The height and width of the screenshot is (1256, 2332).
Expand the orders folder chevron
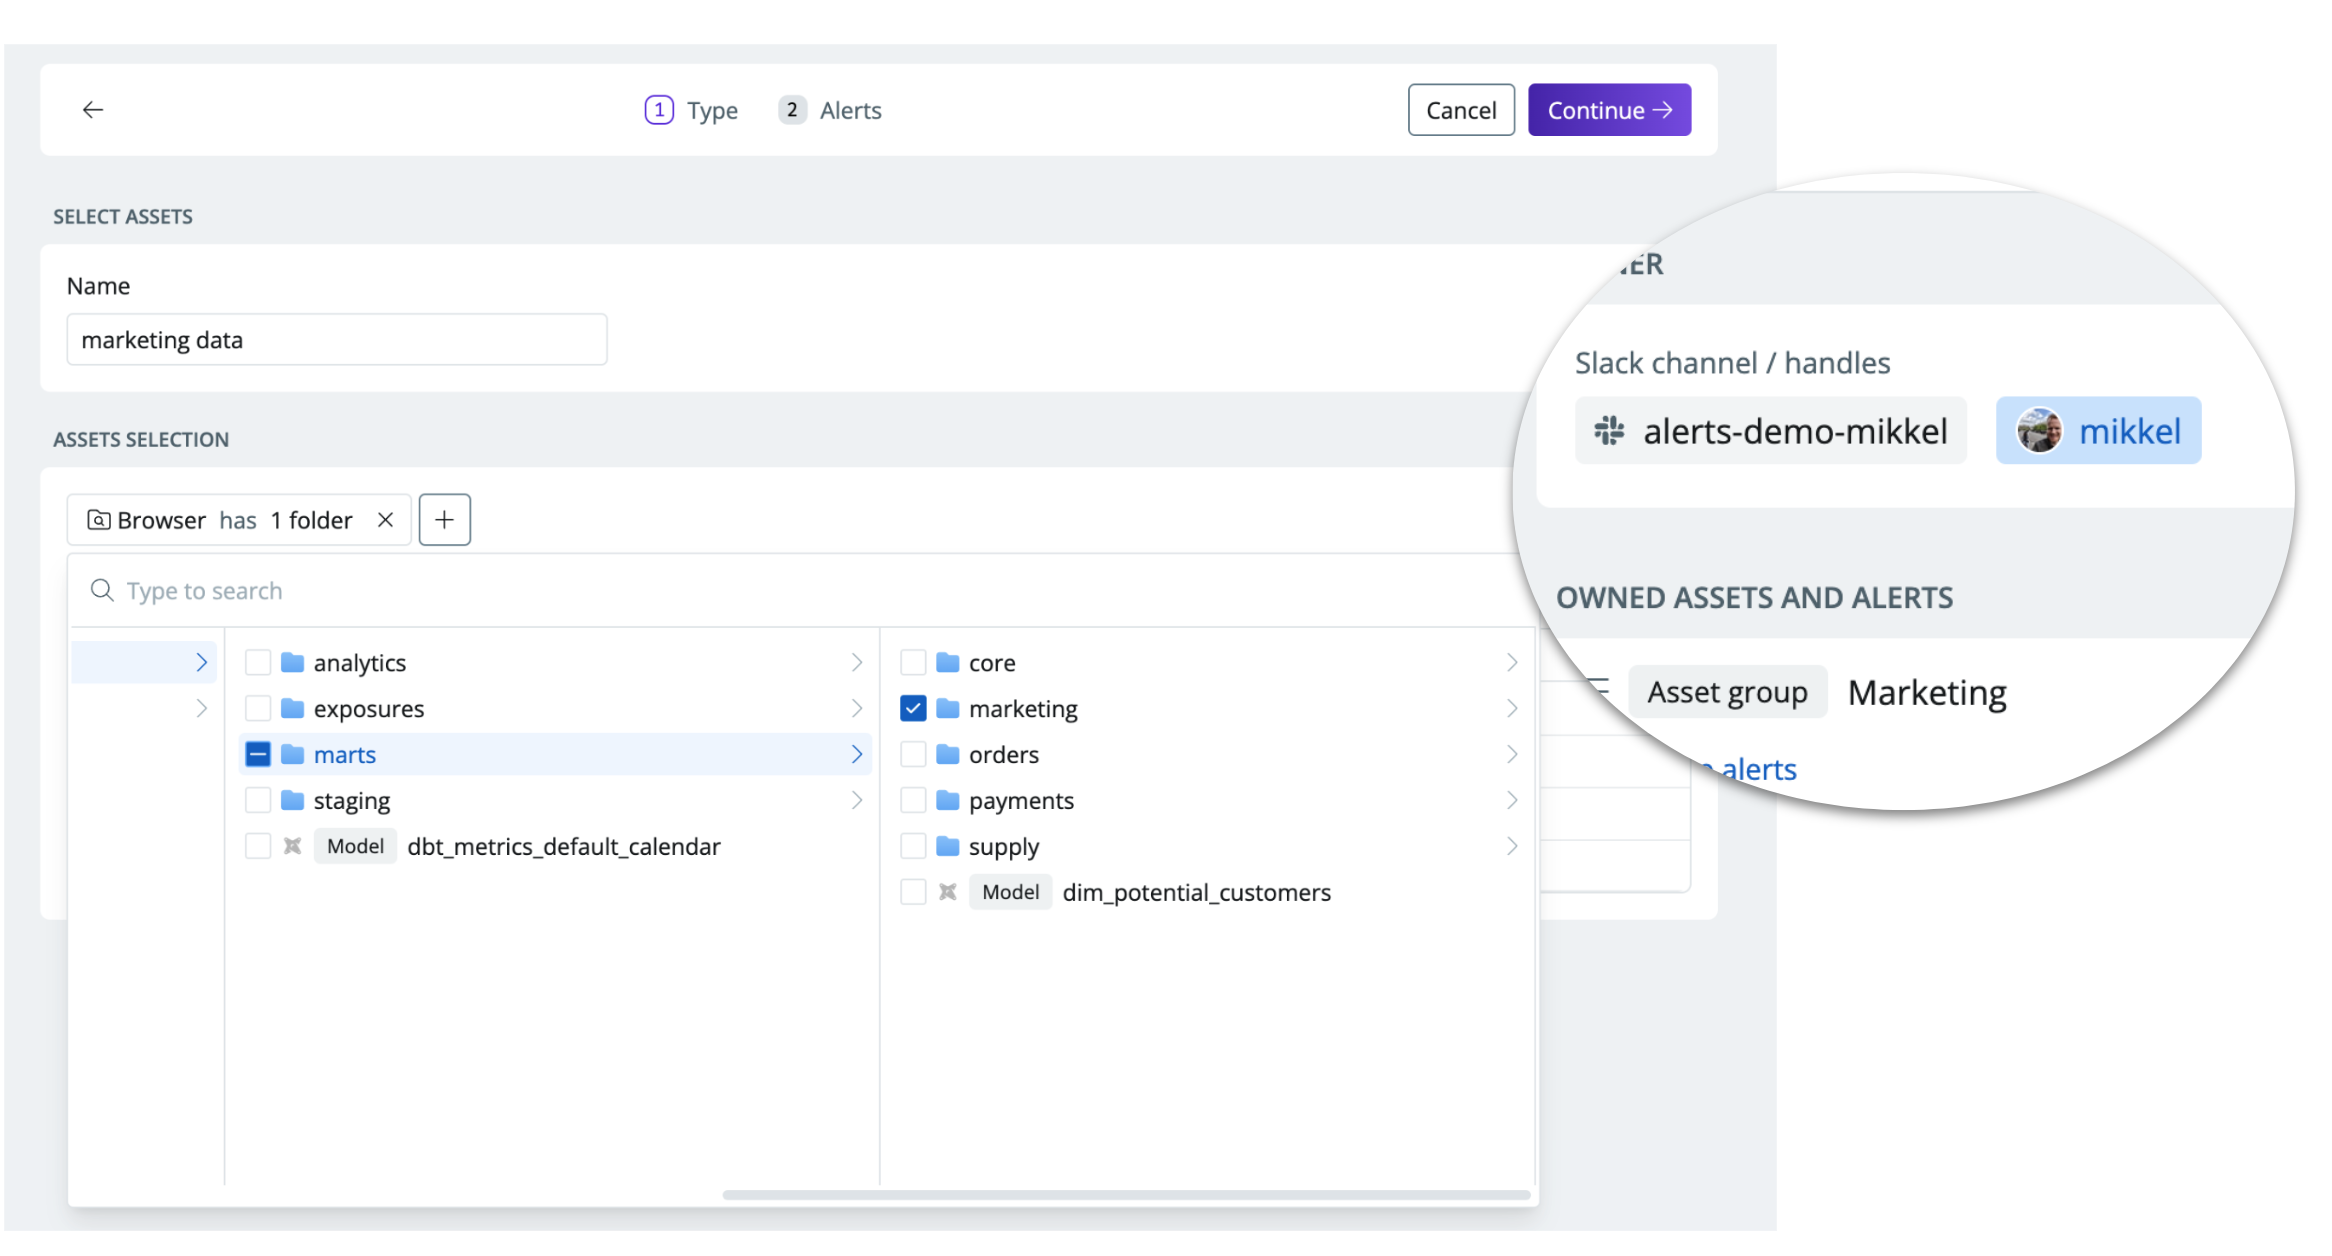tap(1512, 755)
